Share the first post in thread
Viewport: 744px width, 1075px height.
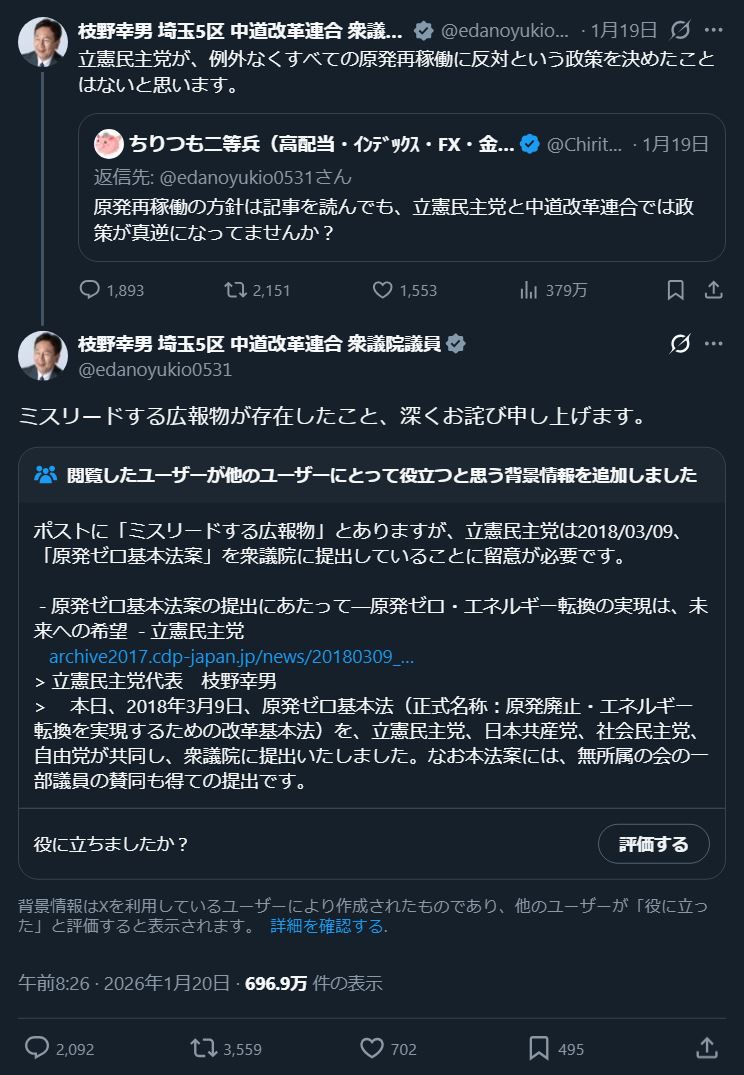(x=714, y=290)
